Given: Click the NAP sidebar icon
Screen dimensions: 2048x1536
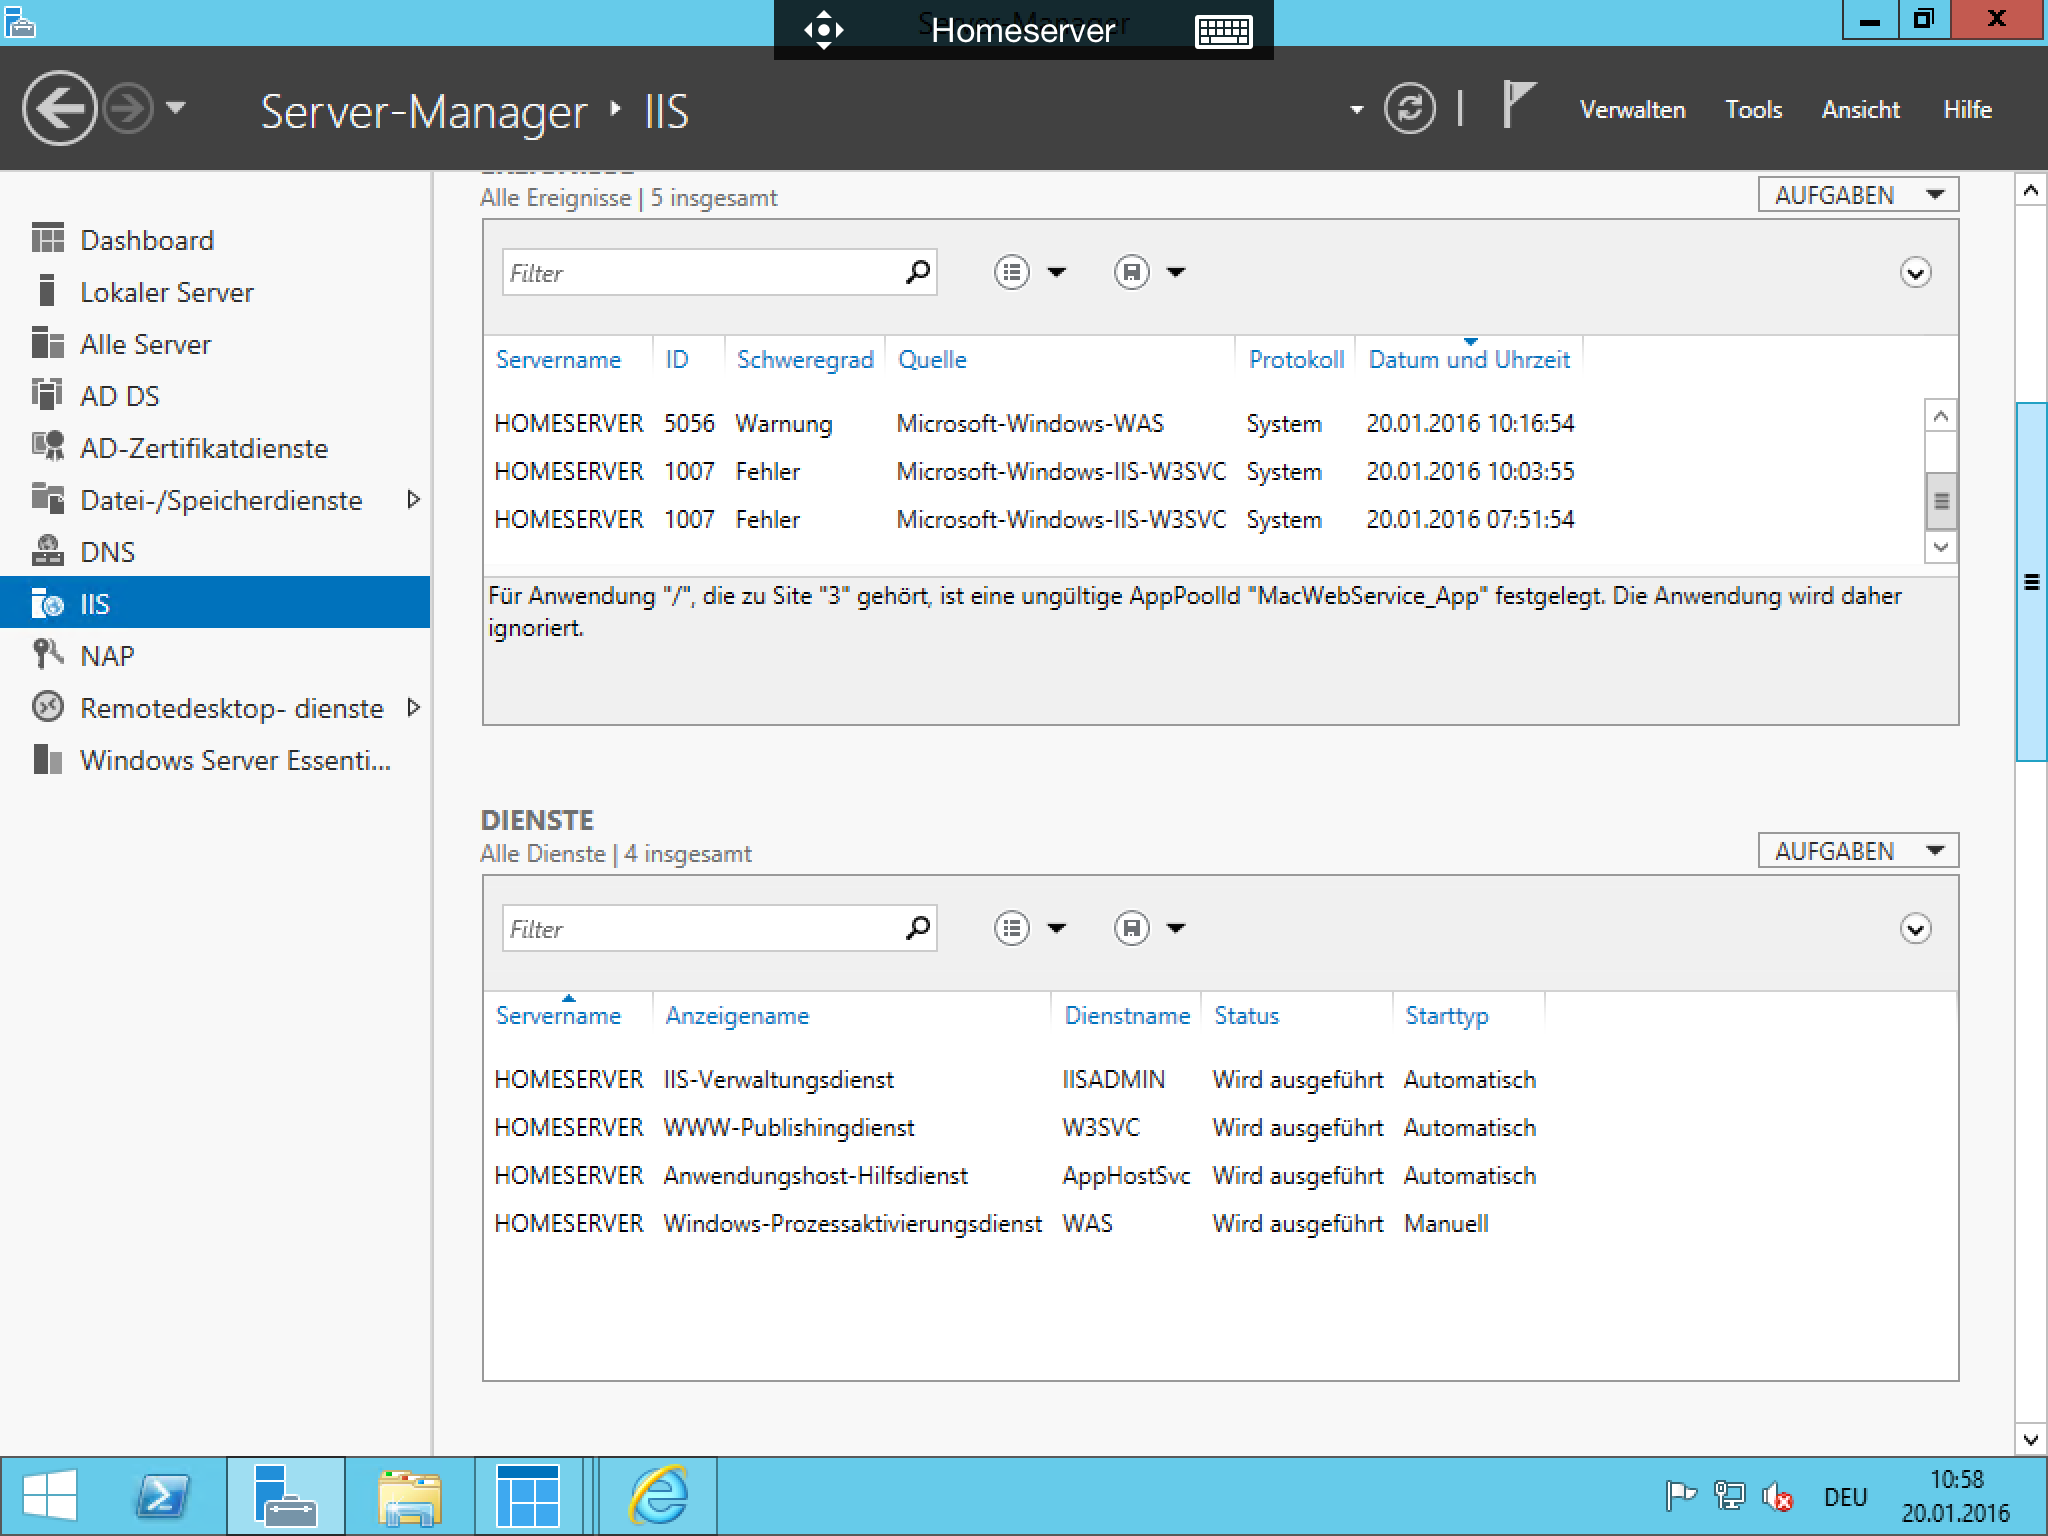Looking at the screenshot, I should tap(47, 654).
